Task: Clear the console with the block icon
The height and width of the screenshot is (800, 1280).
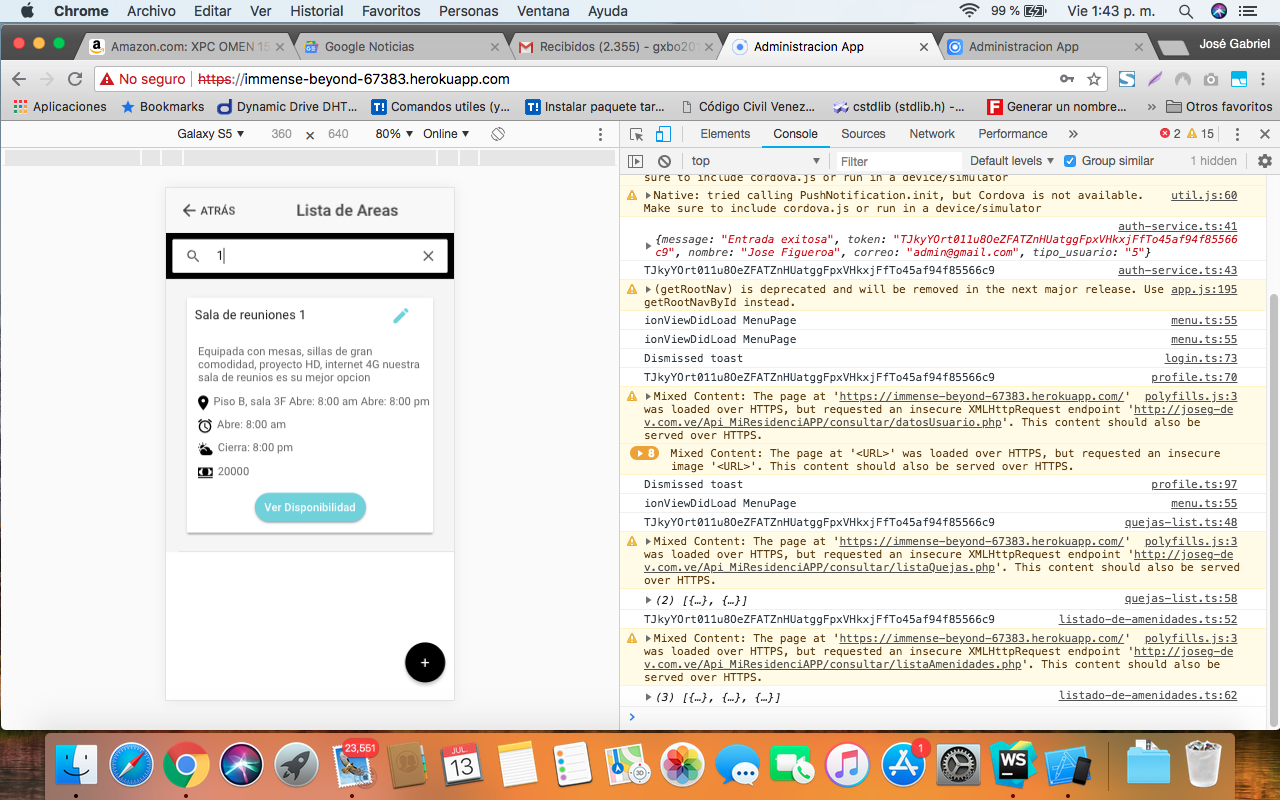Action: pos(664,161)
